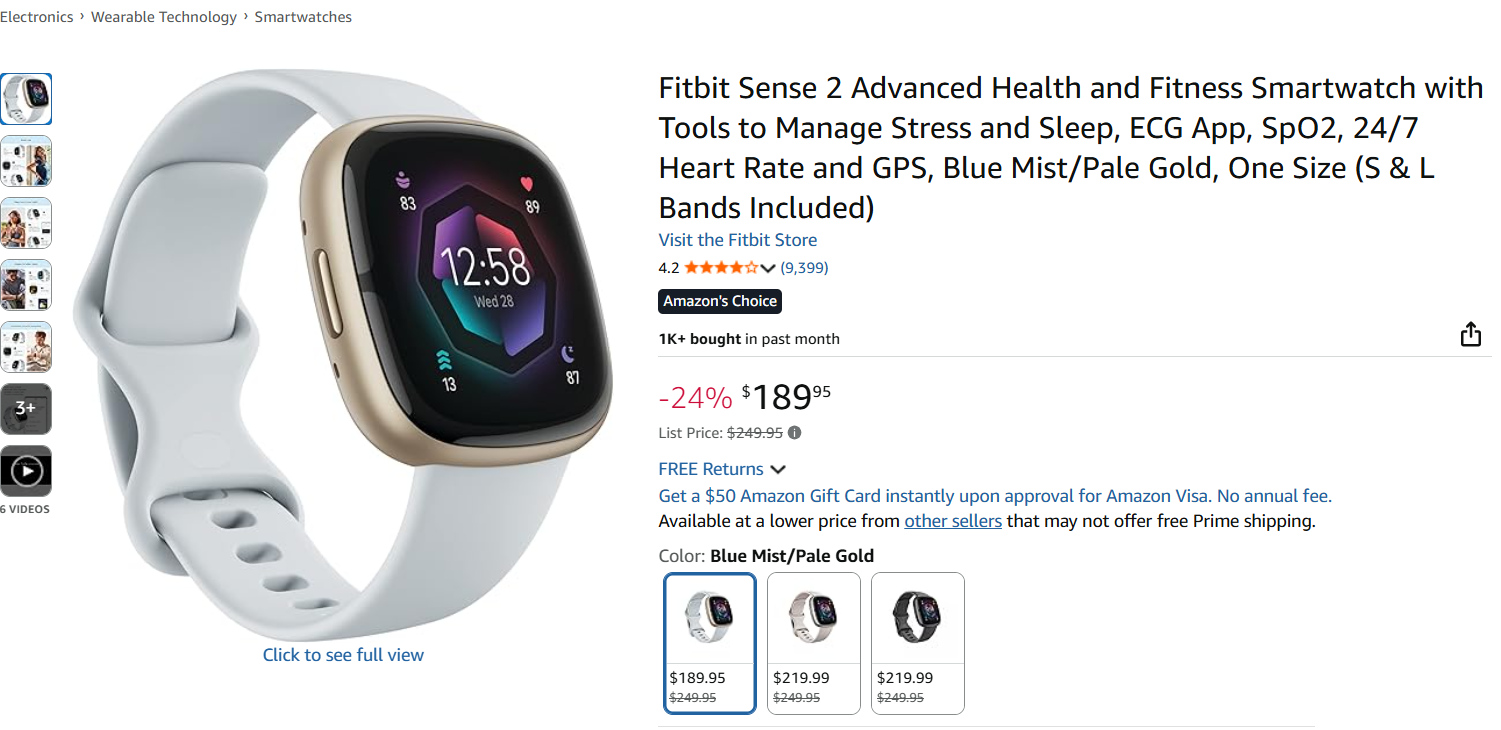Navigate to Smartwatches breadcrumb
The height and width of the screenshot is (730, 1501).
pos(303,17)
